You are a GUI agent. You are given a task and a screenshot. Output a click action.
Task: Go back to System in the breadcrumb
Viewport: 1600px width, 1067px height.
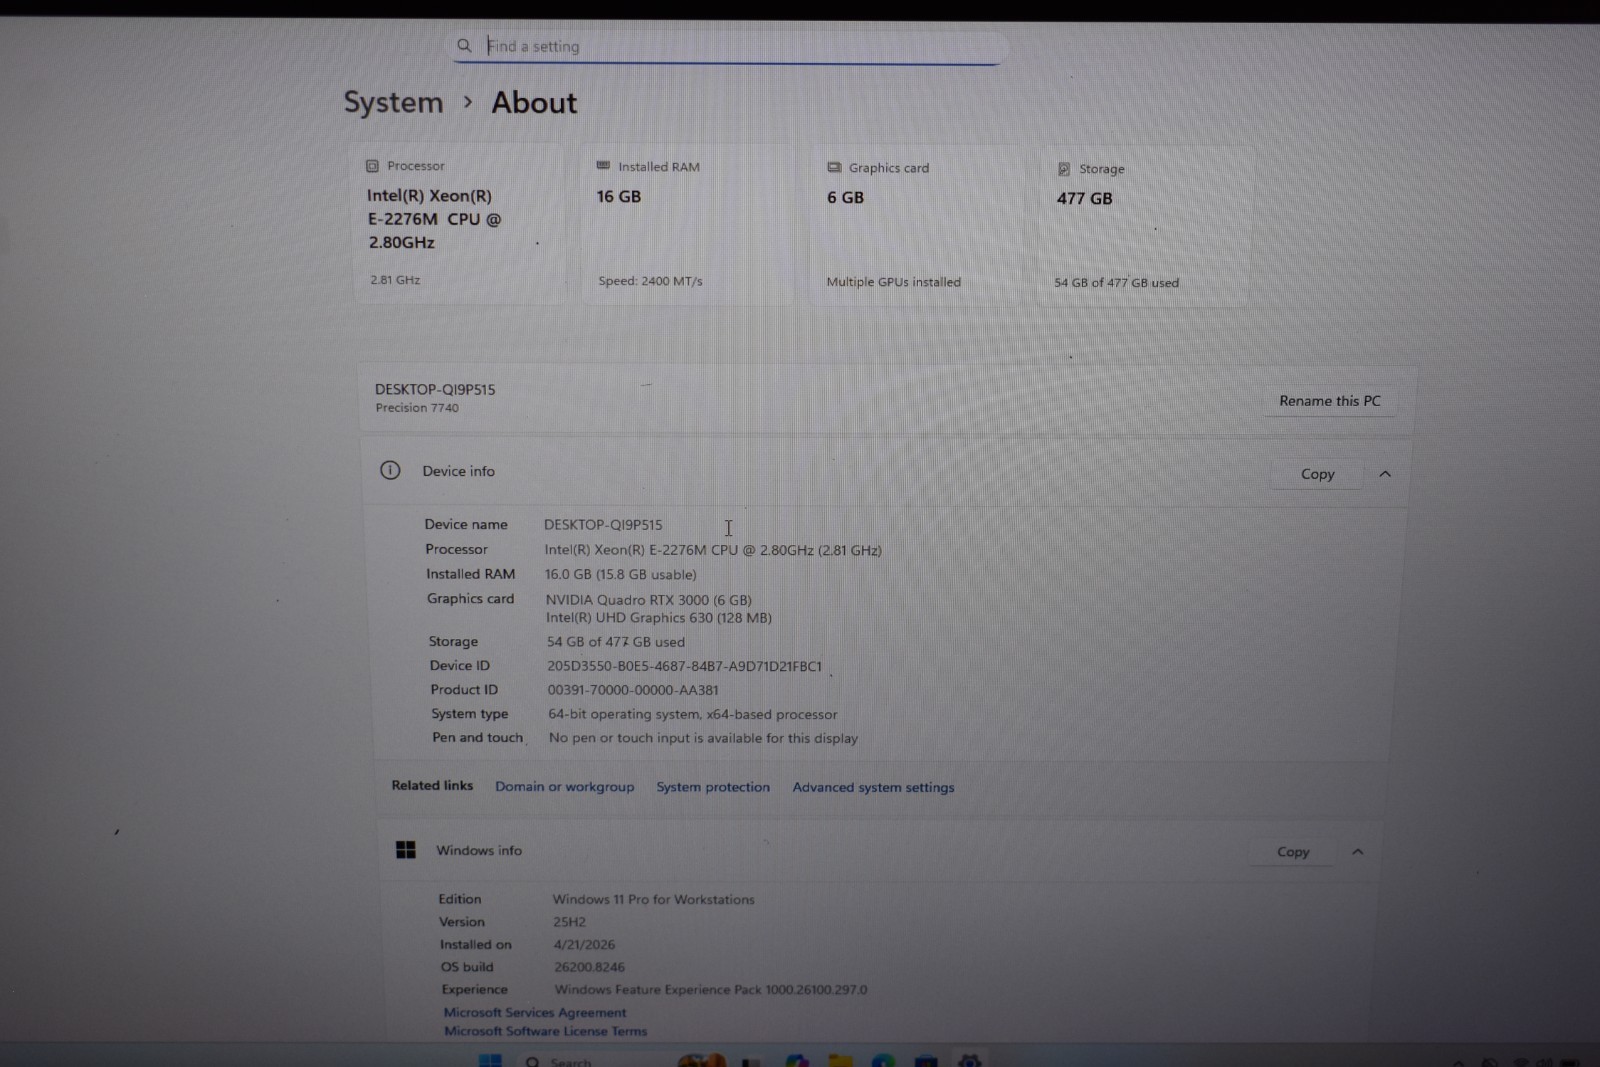tap(393, 102)
